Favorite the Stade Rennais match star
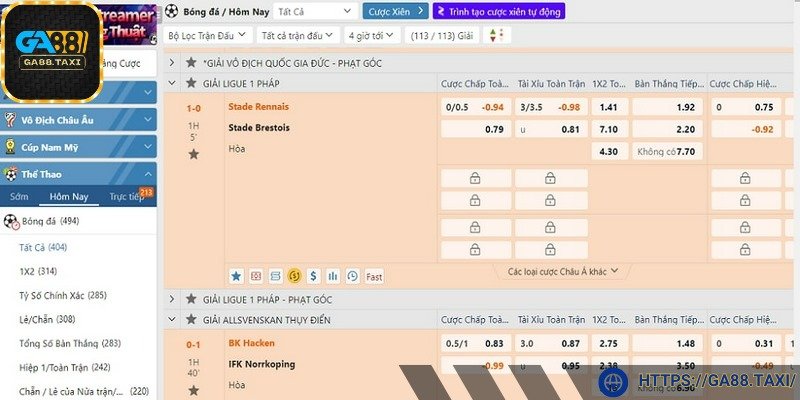Image resolution: width=800 pixels, height=400 pixels. click(194, 154)
